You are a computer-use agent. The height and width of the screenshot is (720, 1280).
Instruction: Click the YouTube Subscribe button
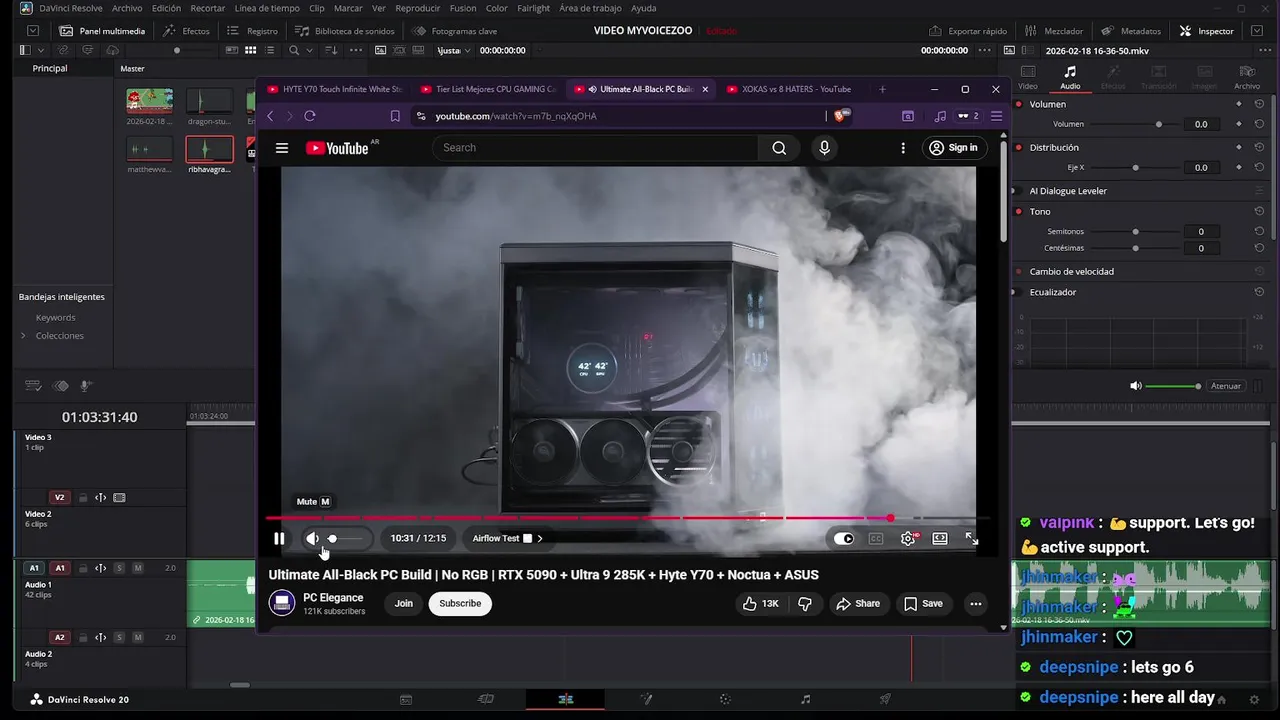point(460,603)
